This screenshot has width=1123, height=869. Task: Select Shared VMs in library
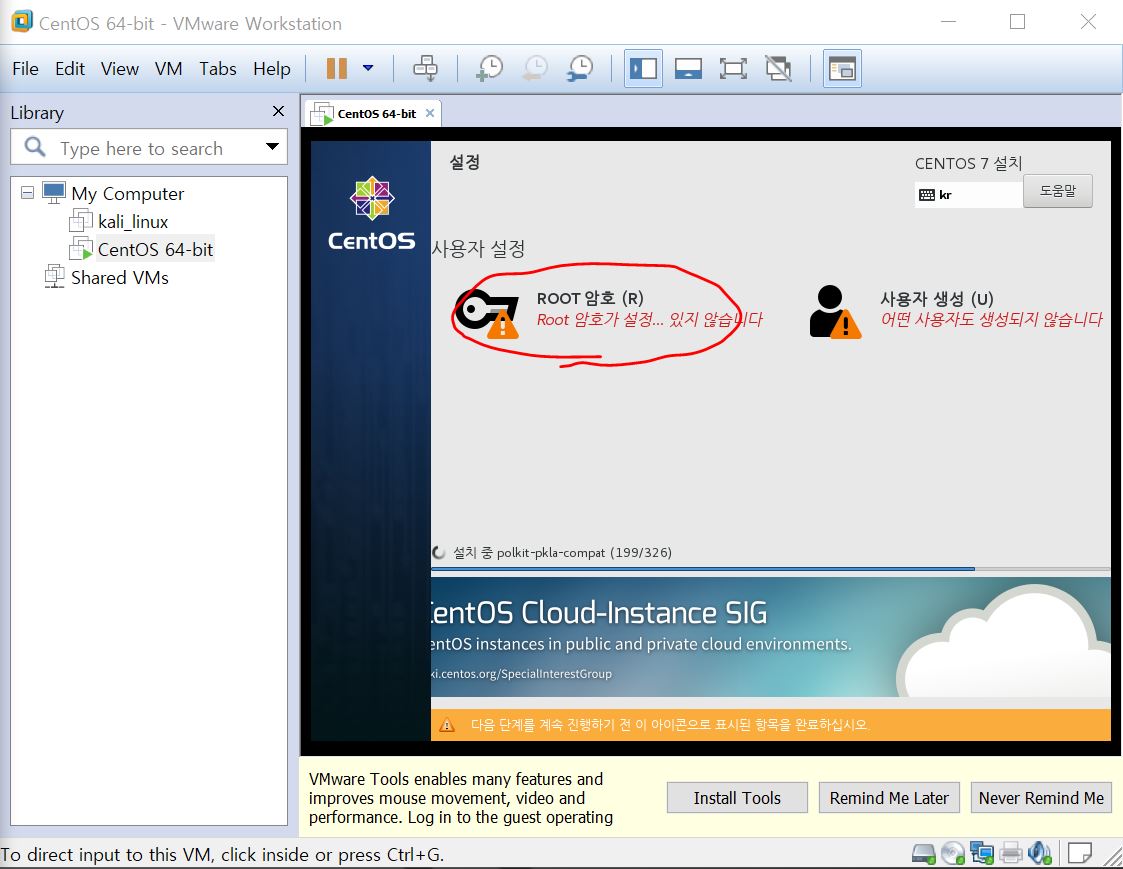(x=120, y=277)
